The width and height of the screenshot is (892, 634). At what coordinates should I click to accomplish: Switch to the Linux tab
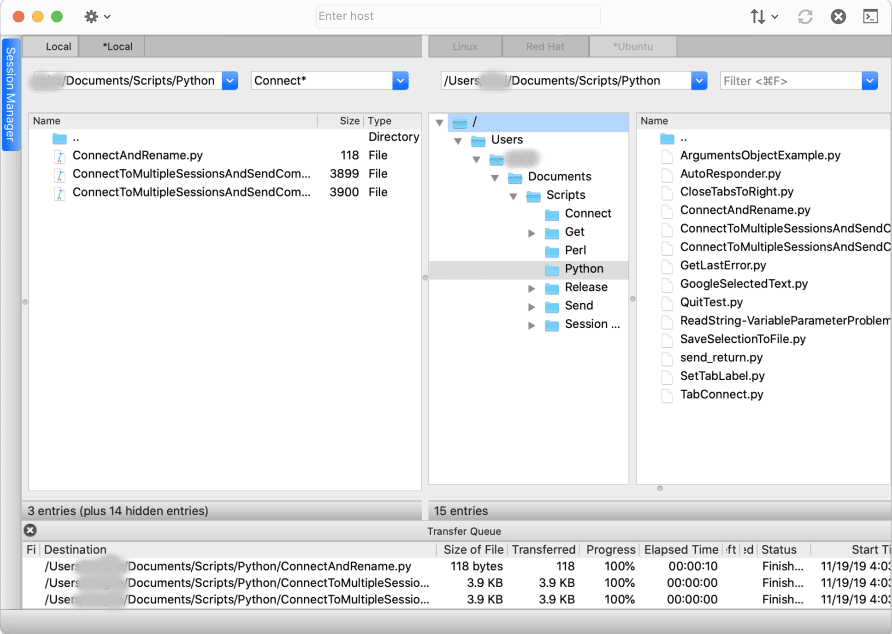point(465,47)
